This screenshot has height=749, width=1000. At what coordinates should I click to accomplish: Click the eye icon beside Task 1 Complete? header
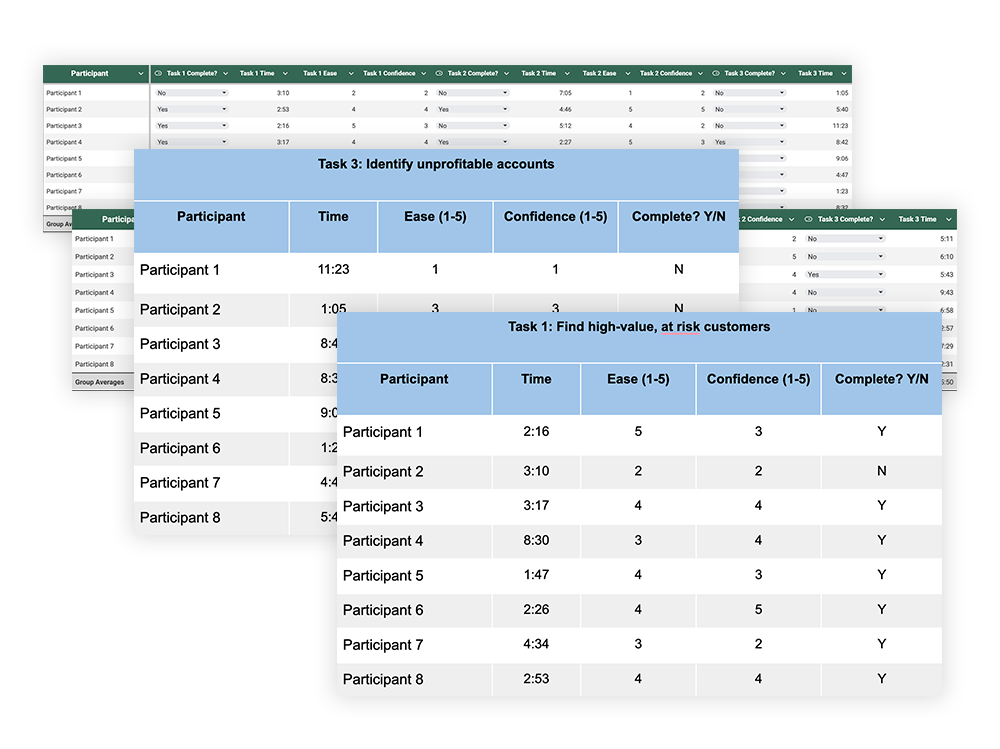pos(158,73)
